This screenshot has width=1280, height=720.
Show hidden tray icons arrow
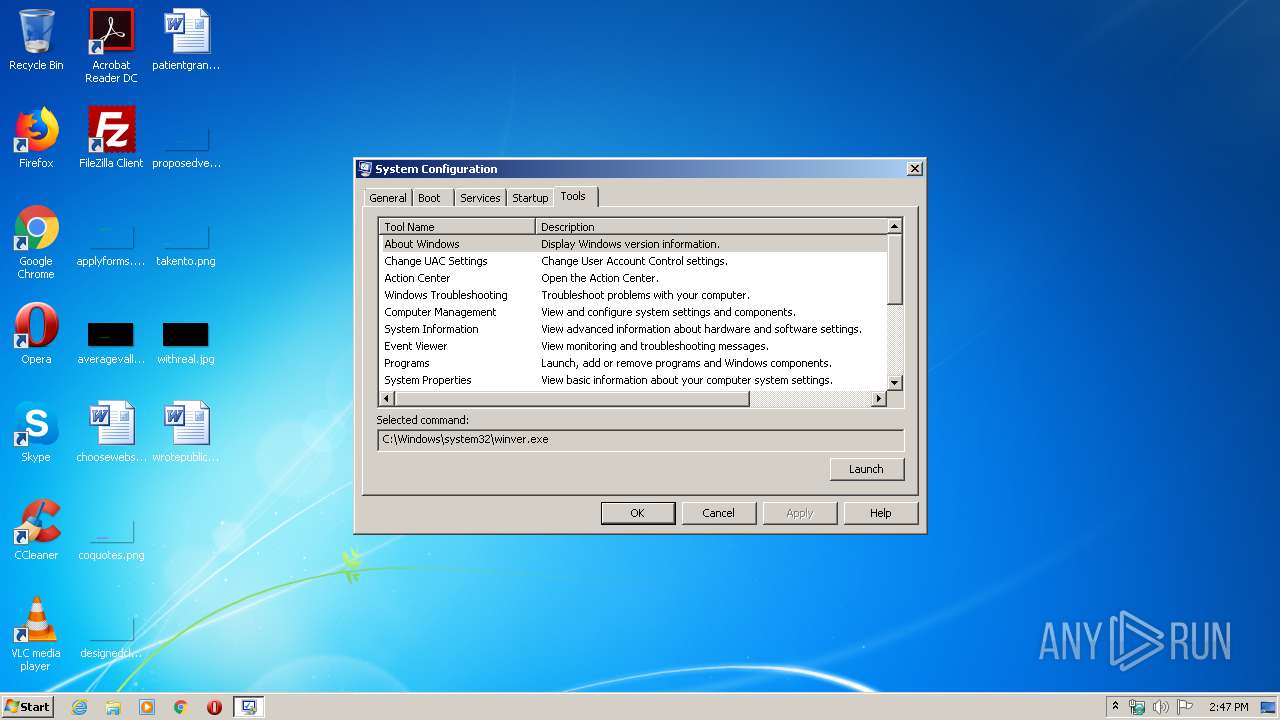pyautogui.click(x=1115, y=707)
